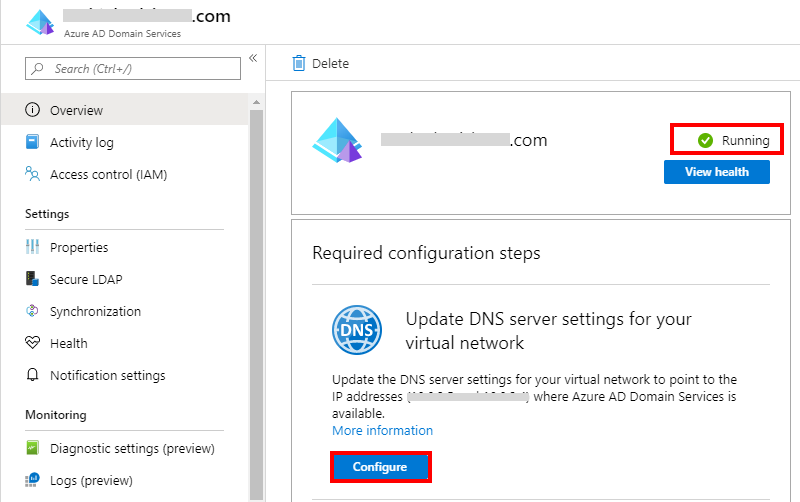Click the Properties bars icon
This screenshot has height=502, width=800.
32,247
